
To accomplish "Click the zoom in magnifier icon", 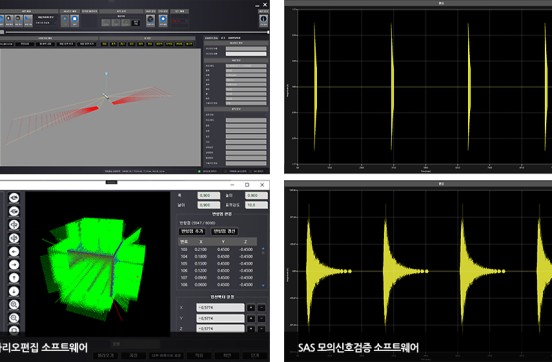I will [14, 305].
